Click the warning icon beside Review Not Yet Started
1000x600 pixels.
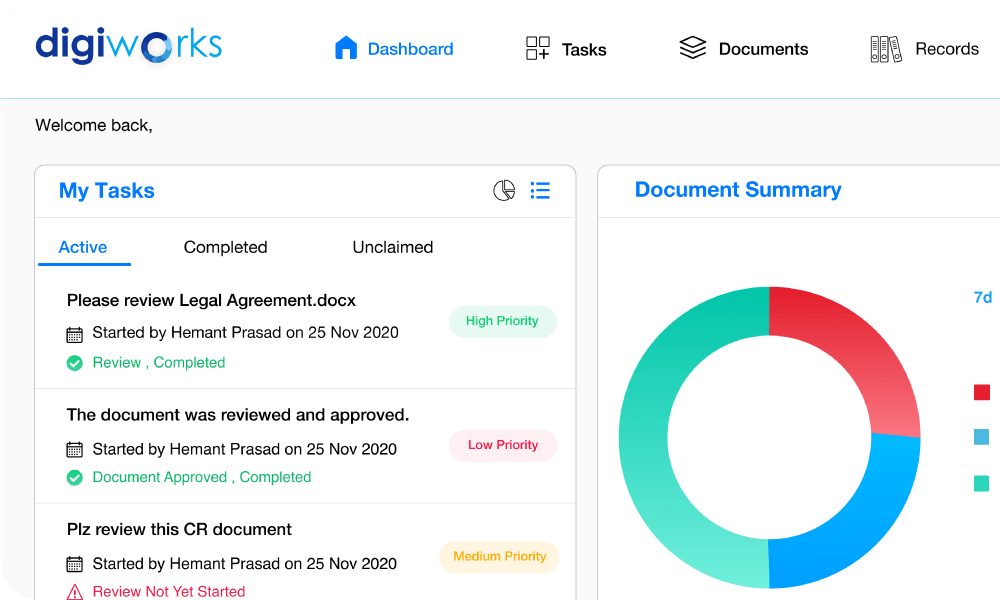click(x=75, y=592)
